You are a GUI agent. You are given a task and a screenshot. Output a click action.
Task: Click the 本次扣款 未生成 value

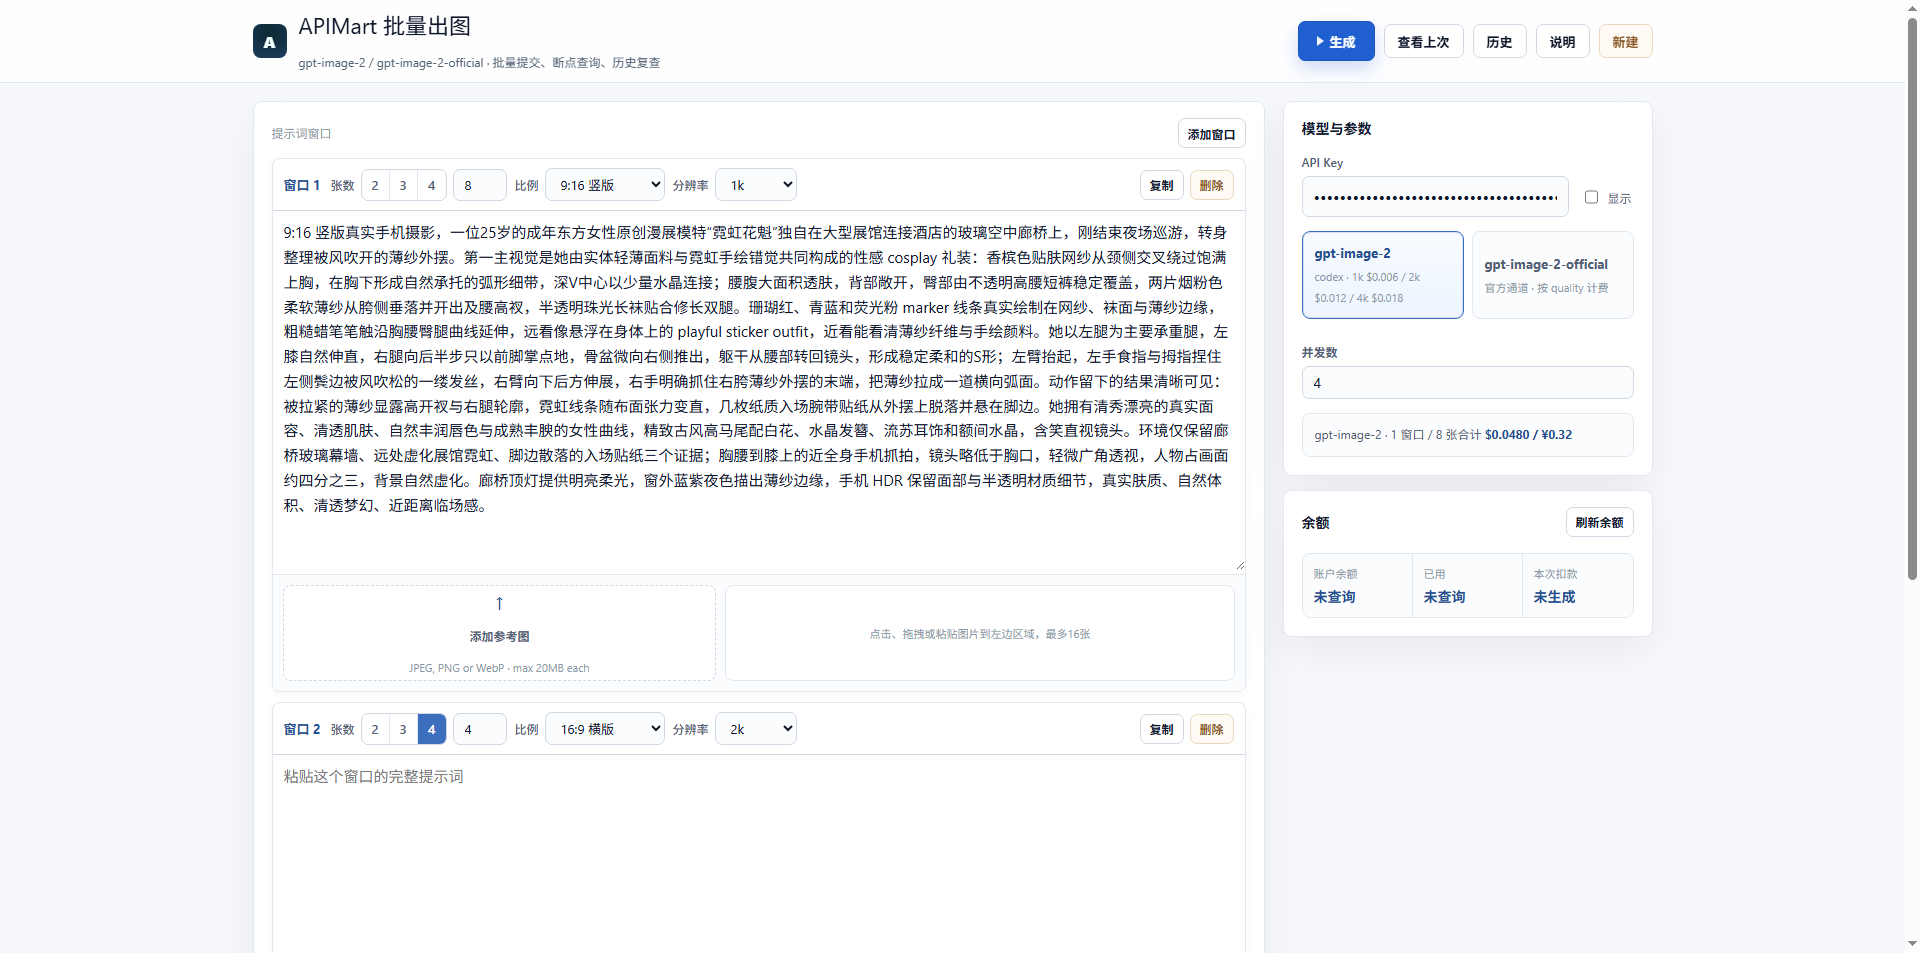click(1554, 597)
